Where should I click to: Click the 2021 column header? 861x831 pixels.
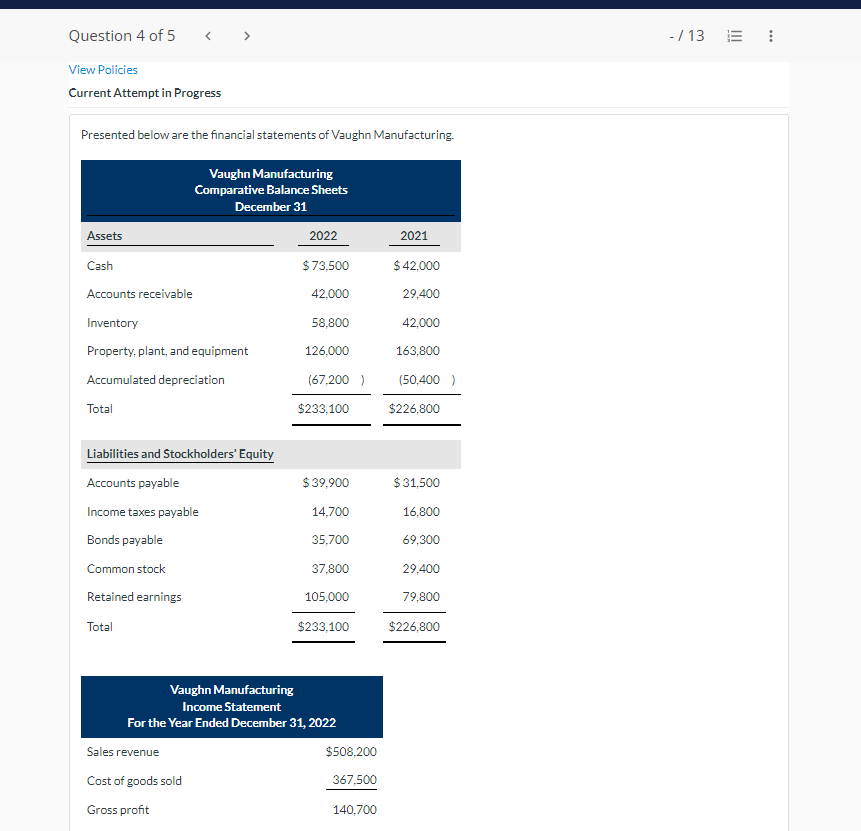(413, 235)
